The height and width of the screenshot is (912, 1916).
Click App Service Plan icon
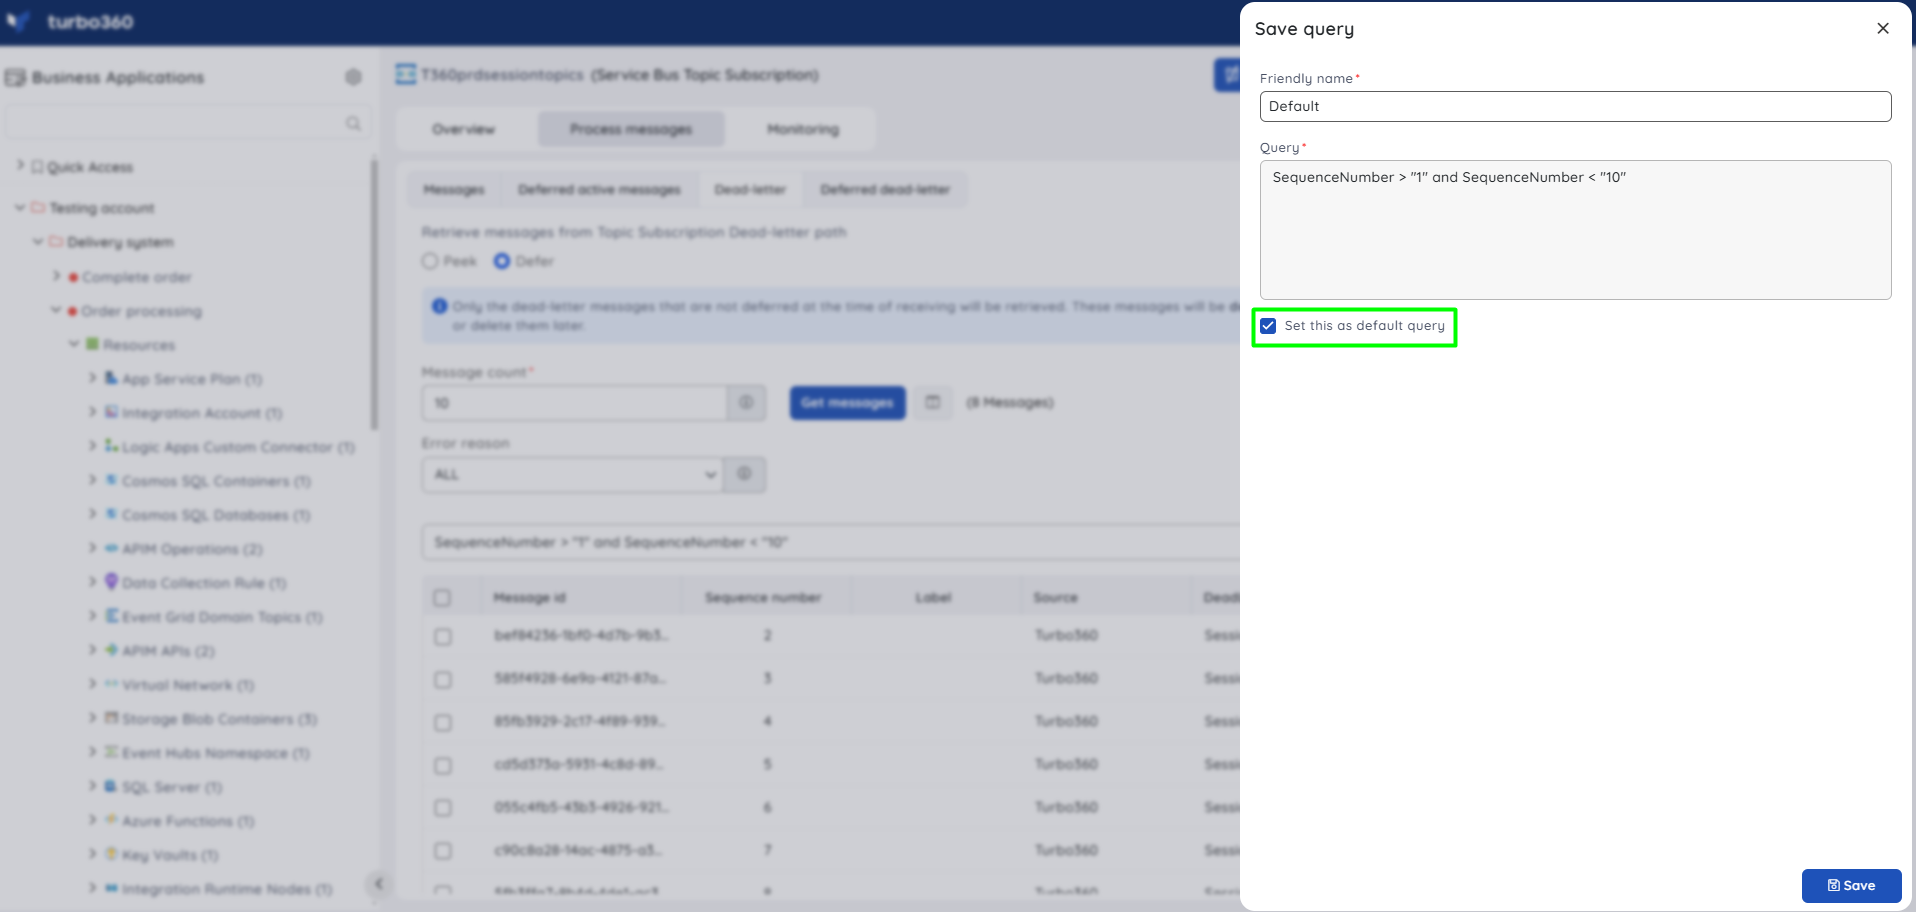(112, 378)
